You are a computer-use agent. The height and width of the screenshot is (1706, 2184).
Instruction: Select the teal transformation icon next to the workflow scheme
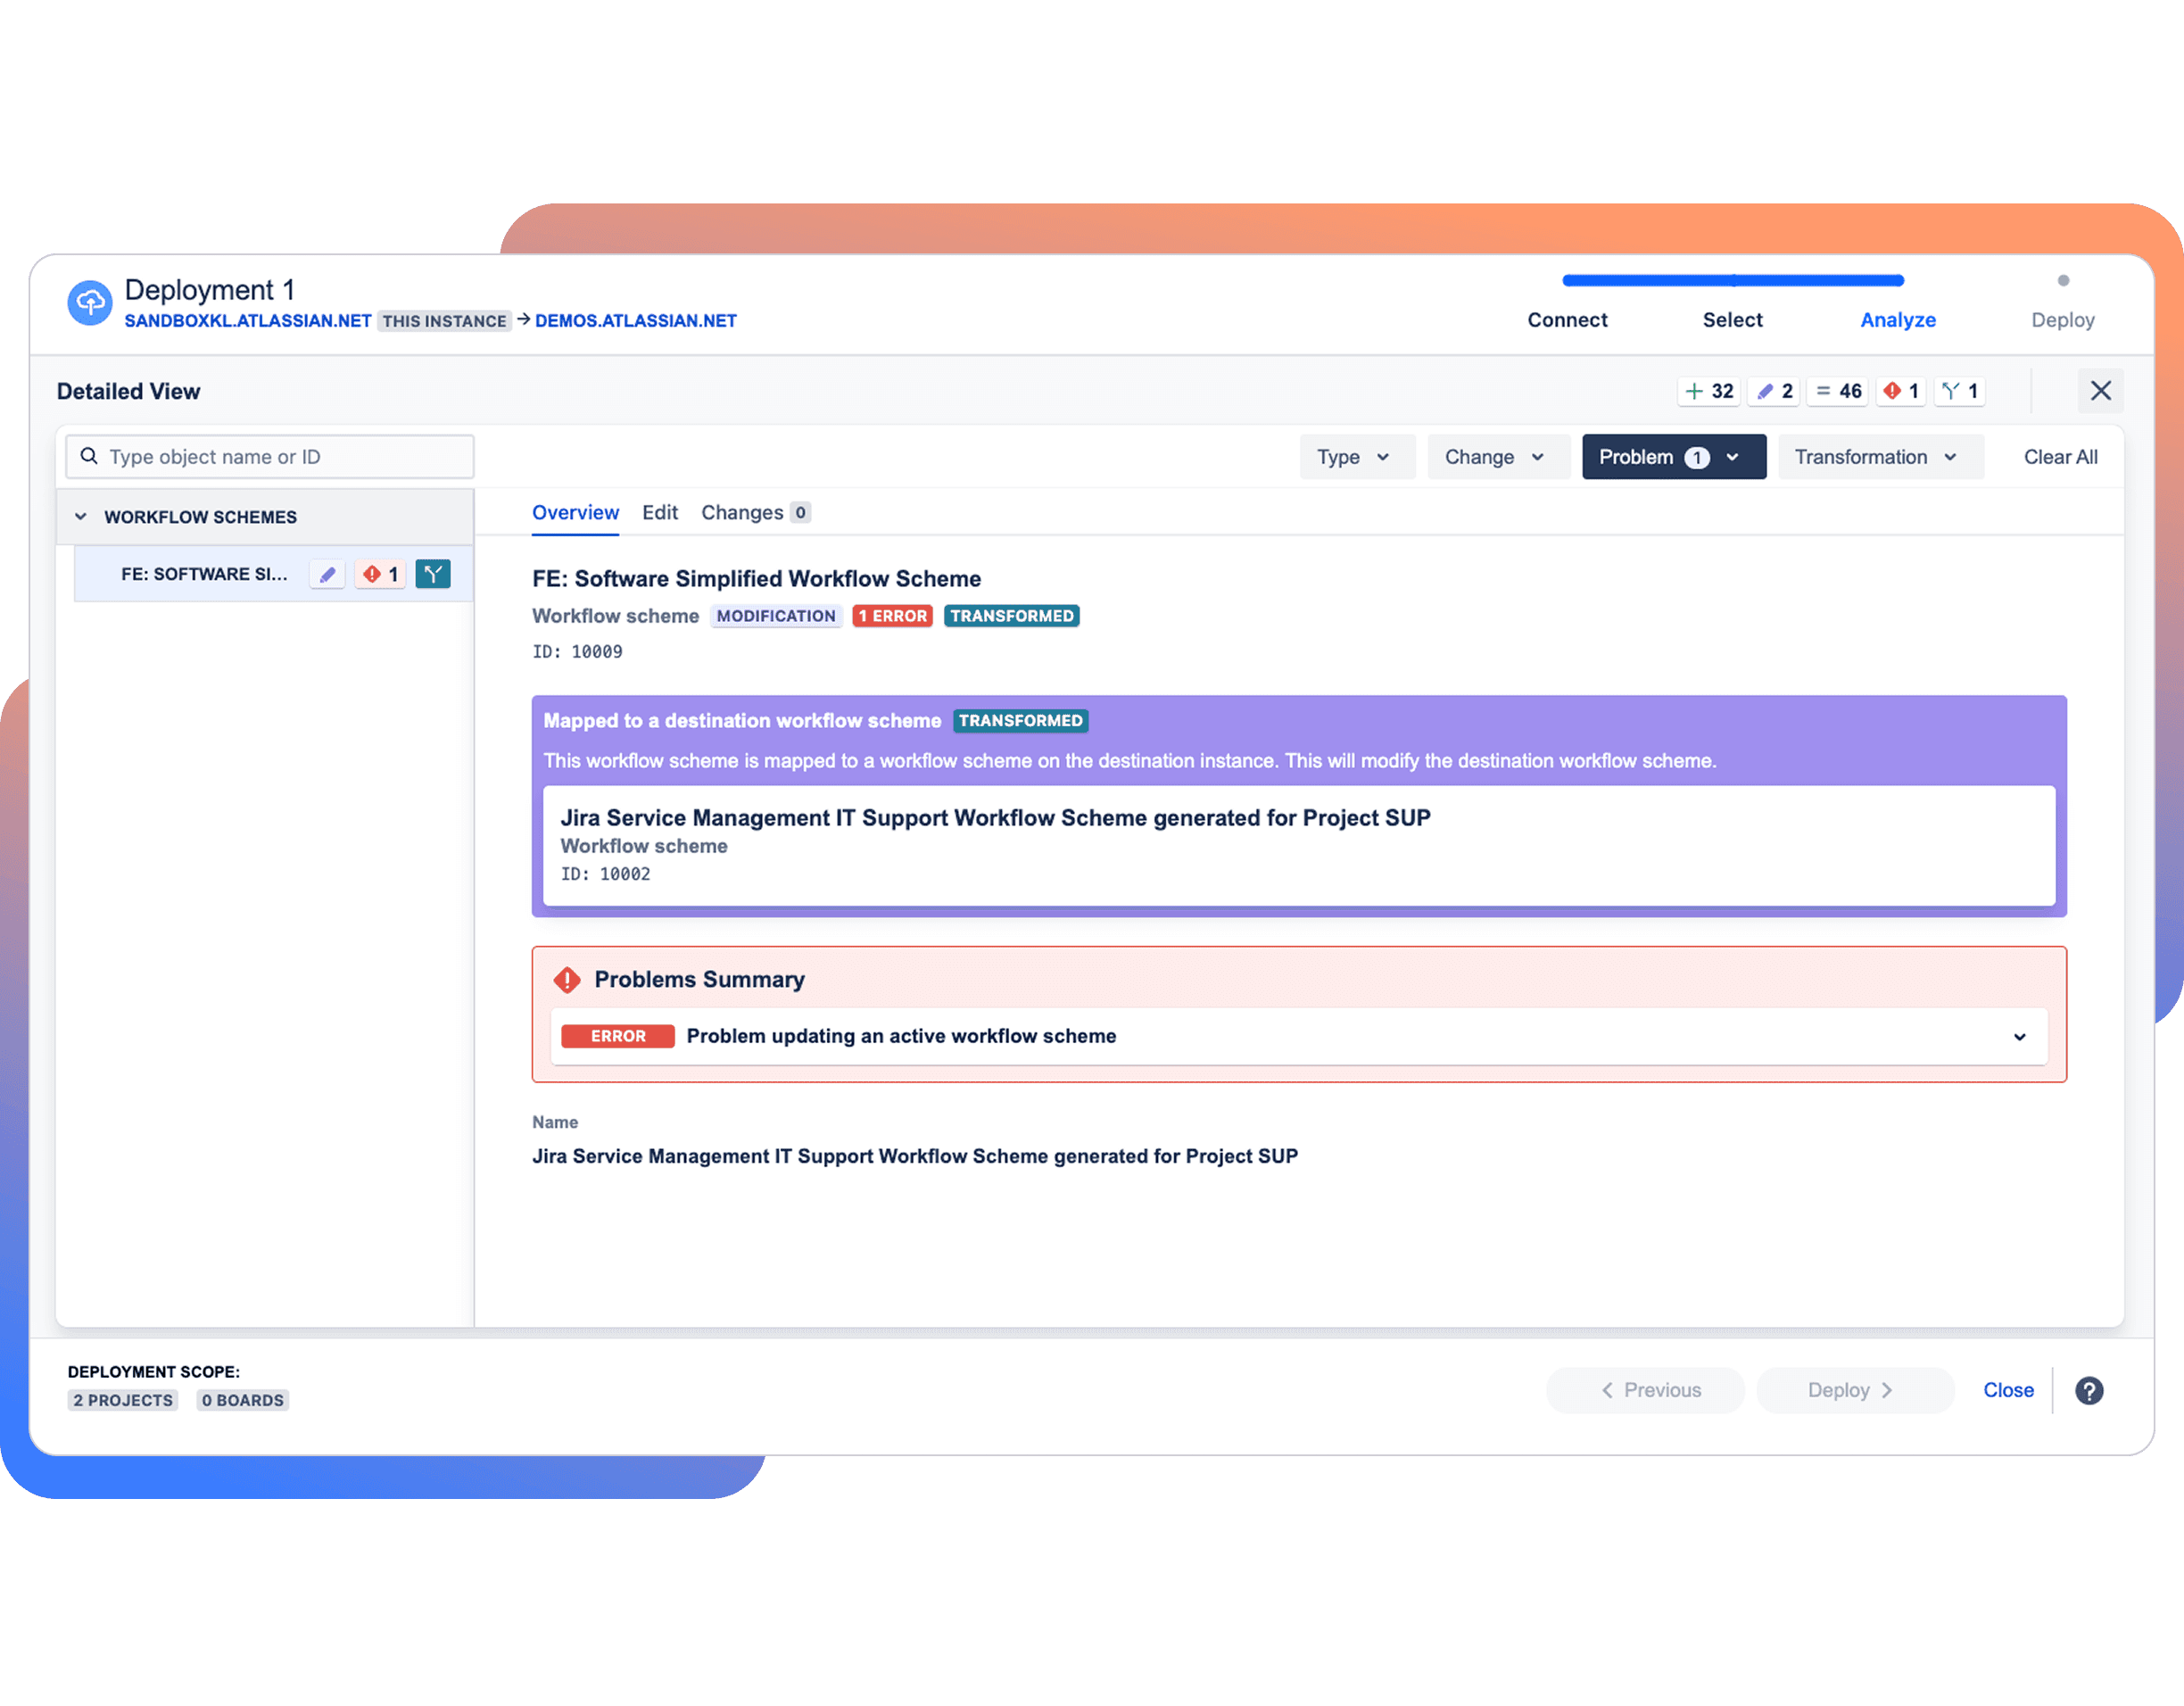(432, 574)
